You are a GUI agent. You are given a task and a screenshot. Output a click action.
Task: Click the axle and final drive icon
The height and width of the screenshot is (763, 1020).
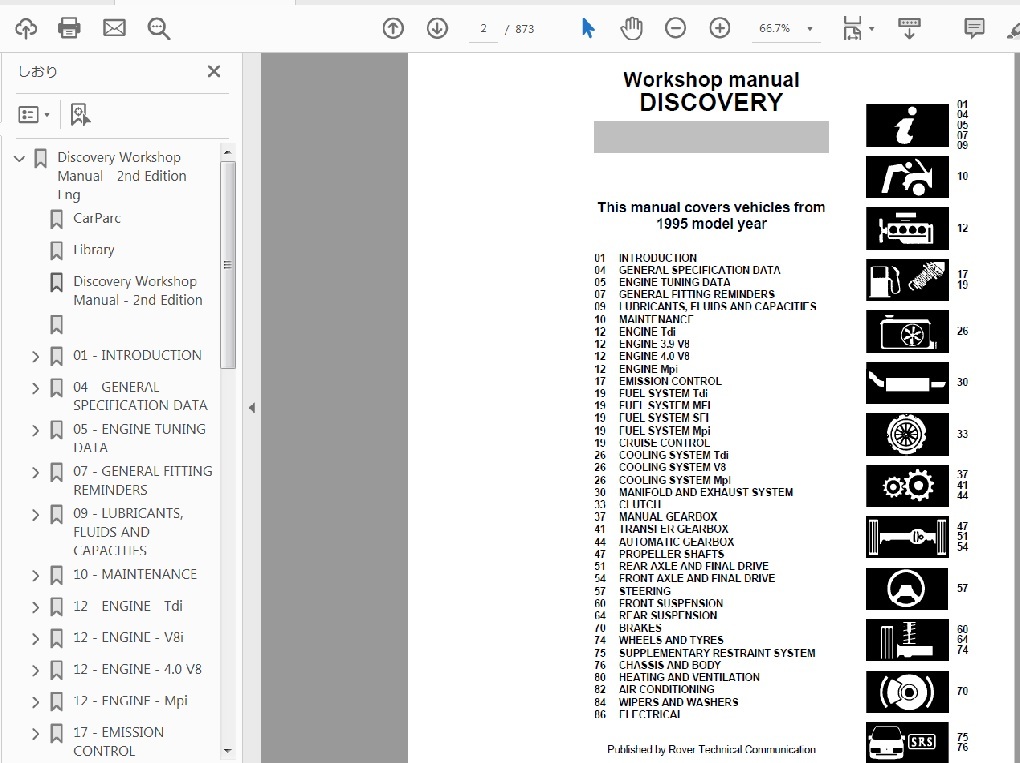click(907, 537)
